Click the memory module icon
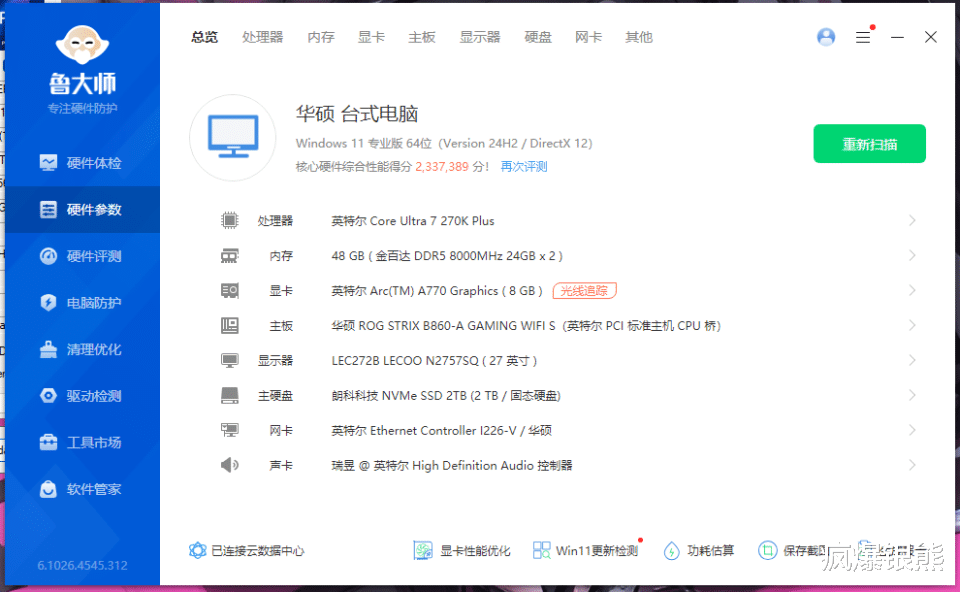Screen dimensions: 960x592 click(230, 255)
